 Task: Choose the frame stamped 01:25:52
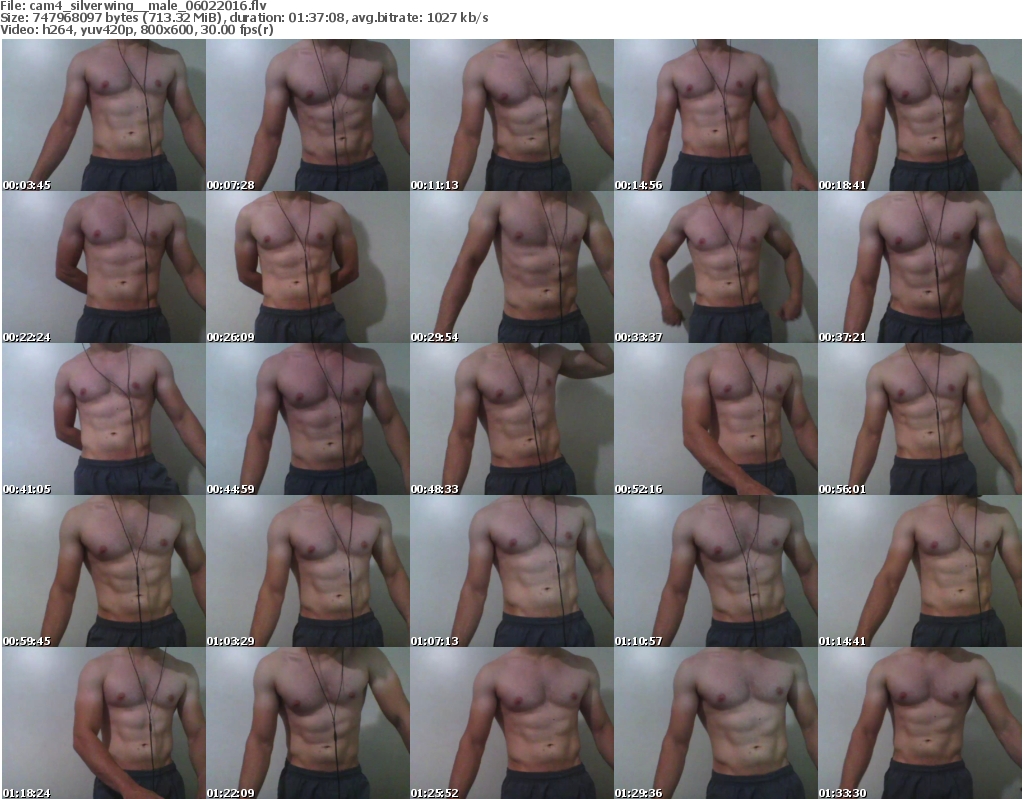pyautogui.click(x=511, y=723)
